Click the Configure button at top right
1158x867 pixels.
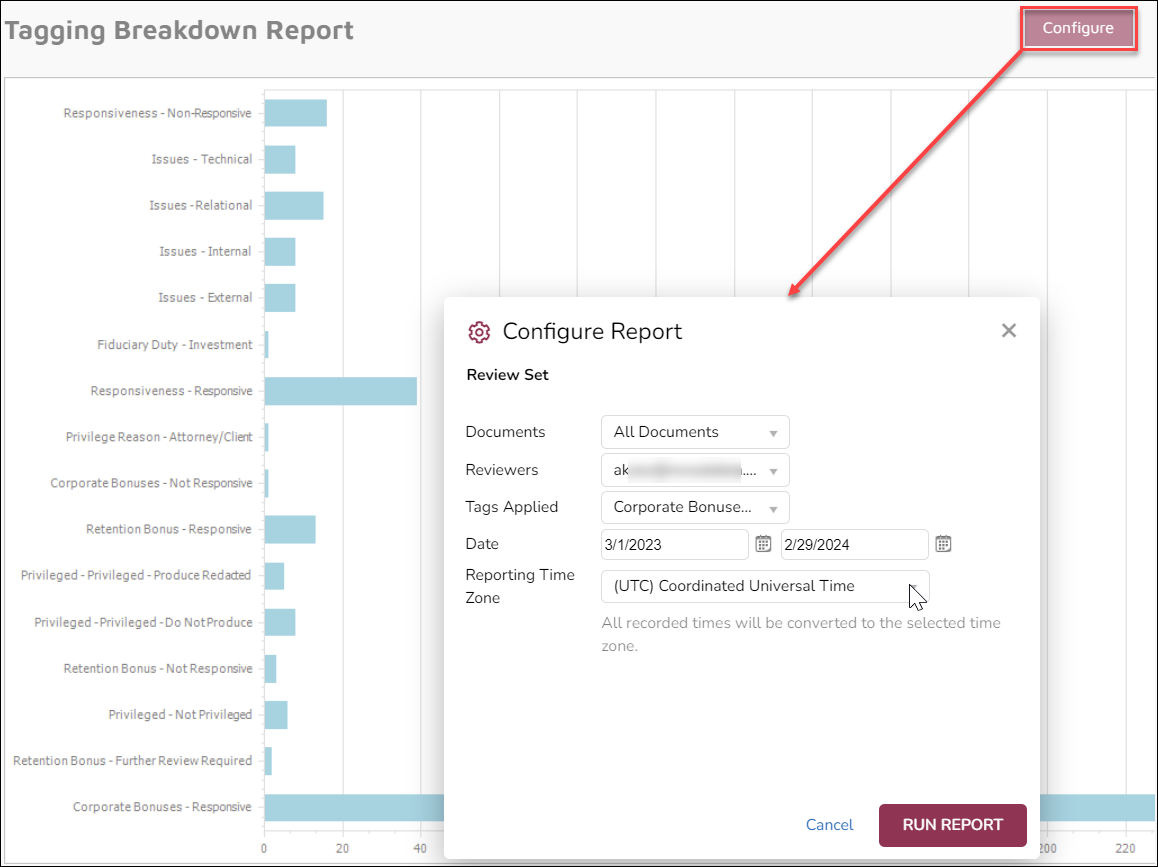(x=1078, y=28)
